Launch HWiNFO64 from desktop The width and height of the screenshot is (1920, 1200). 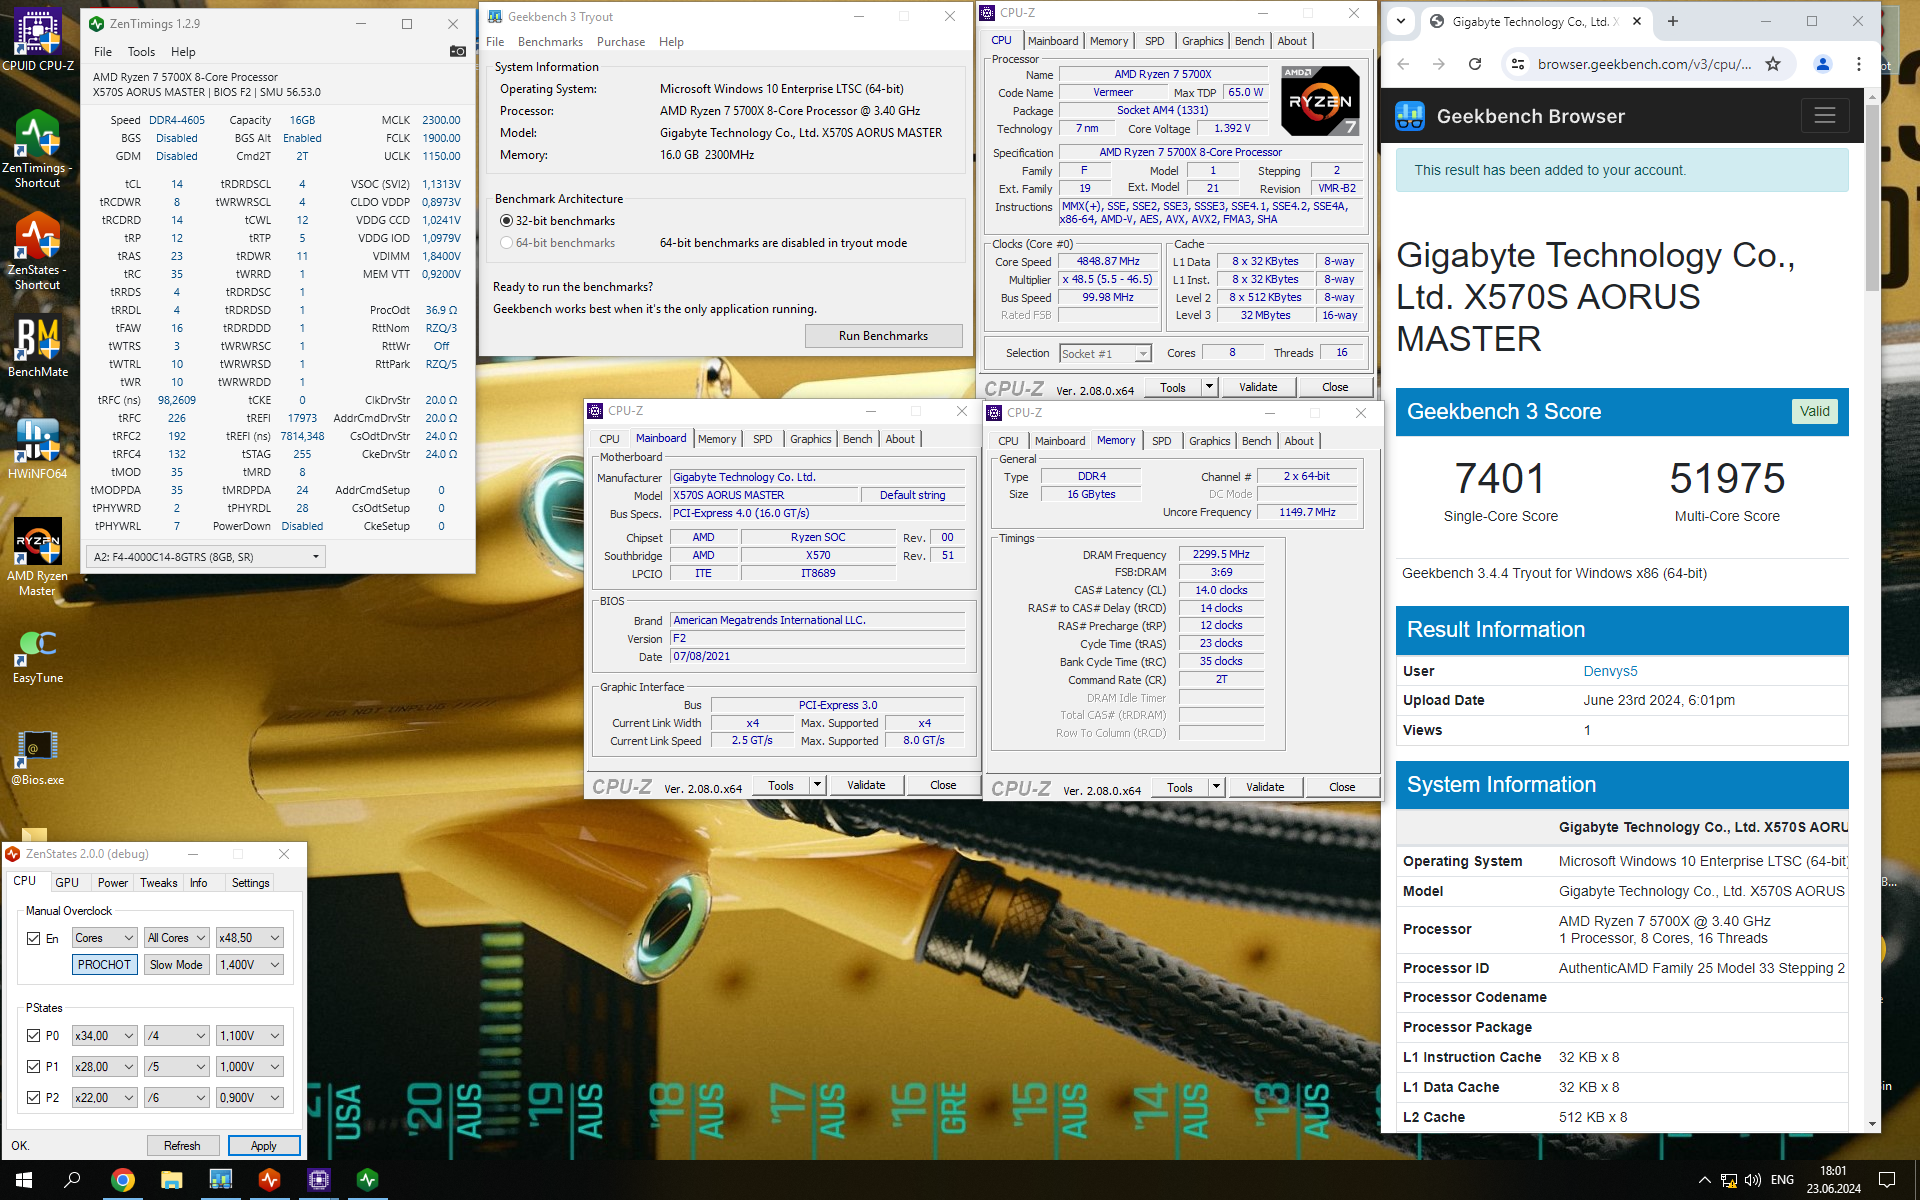click(x=37, y=450)
